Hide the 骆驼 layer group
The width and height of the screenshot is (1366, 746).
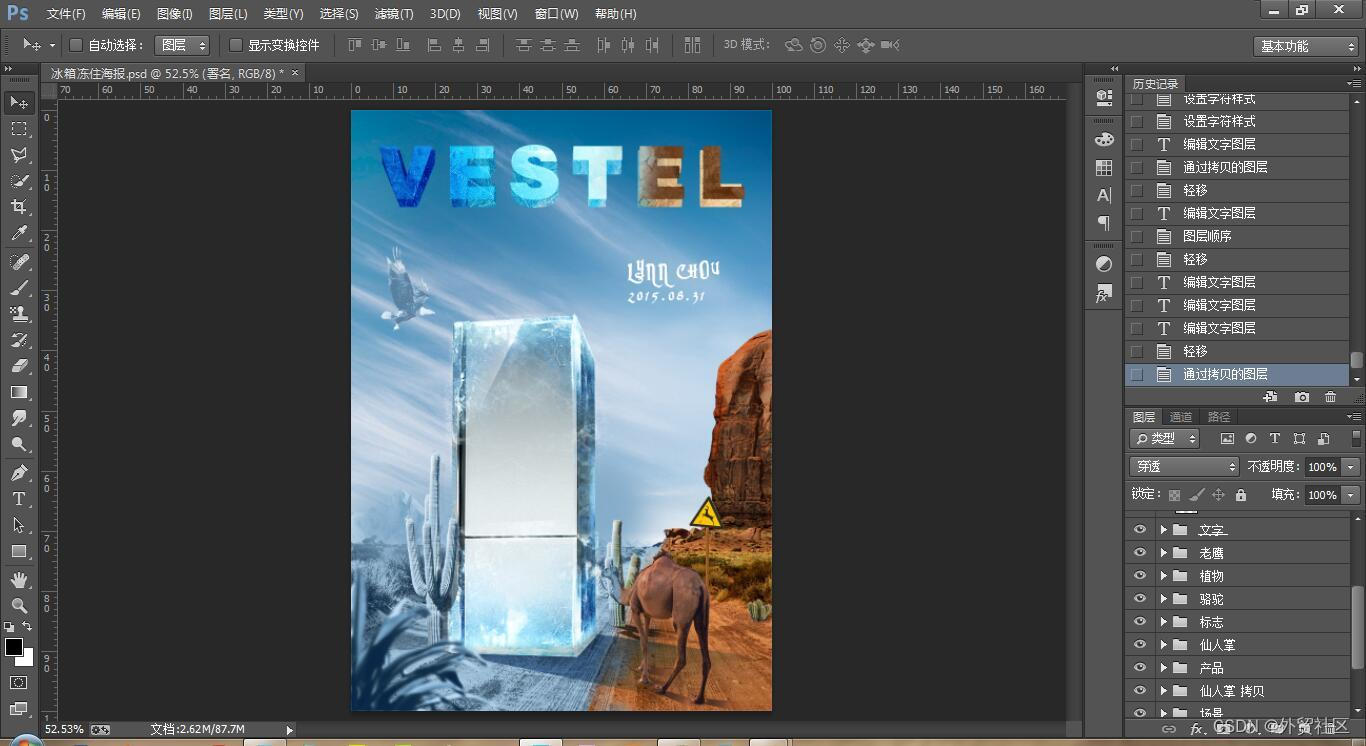tap(1139, 598)
